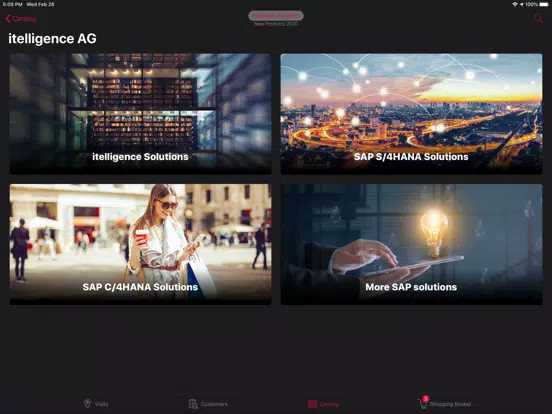
Task: Open SAP C/4HANA Solutions category card
Action: click(x=140, y=244)
